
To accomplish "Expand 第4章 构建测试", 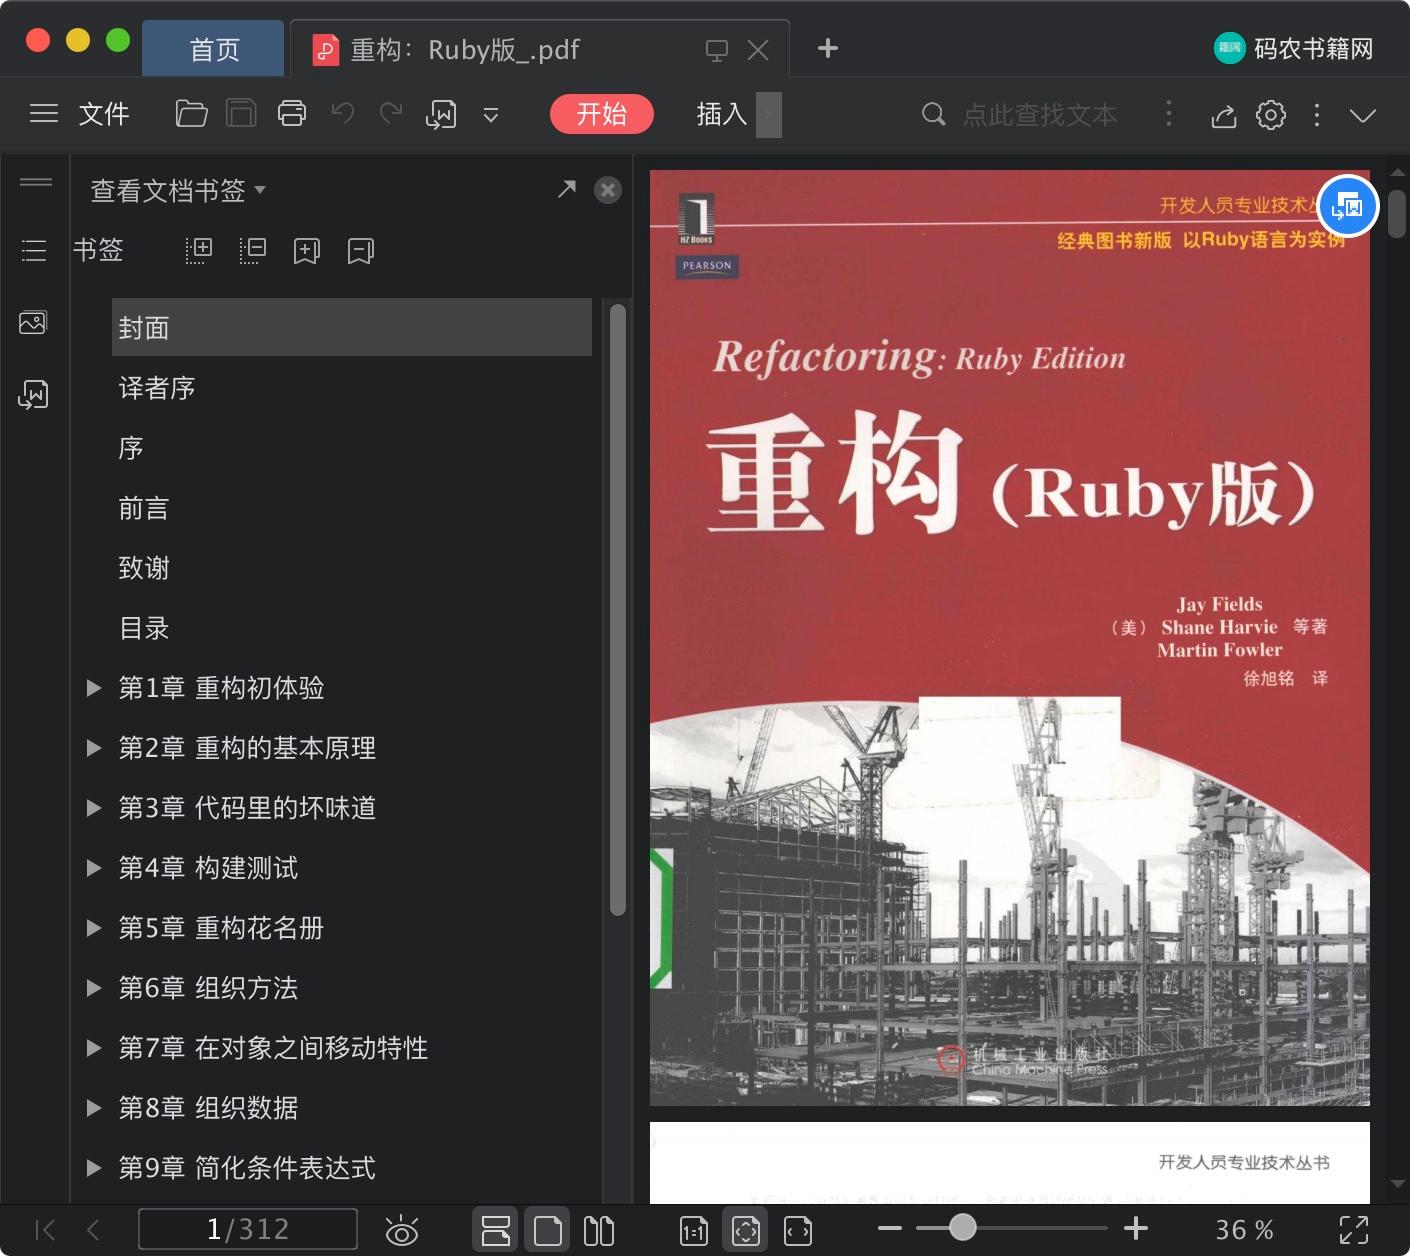I will (94, 868).
